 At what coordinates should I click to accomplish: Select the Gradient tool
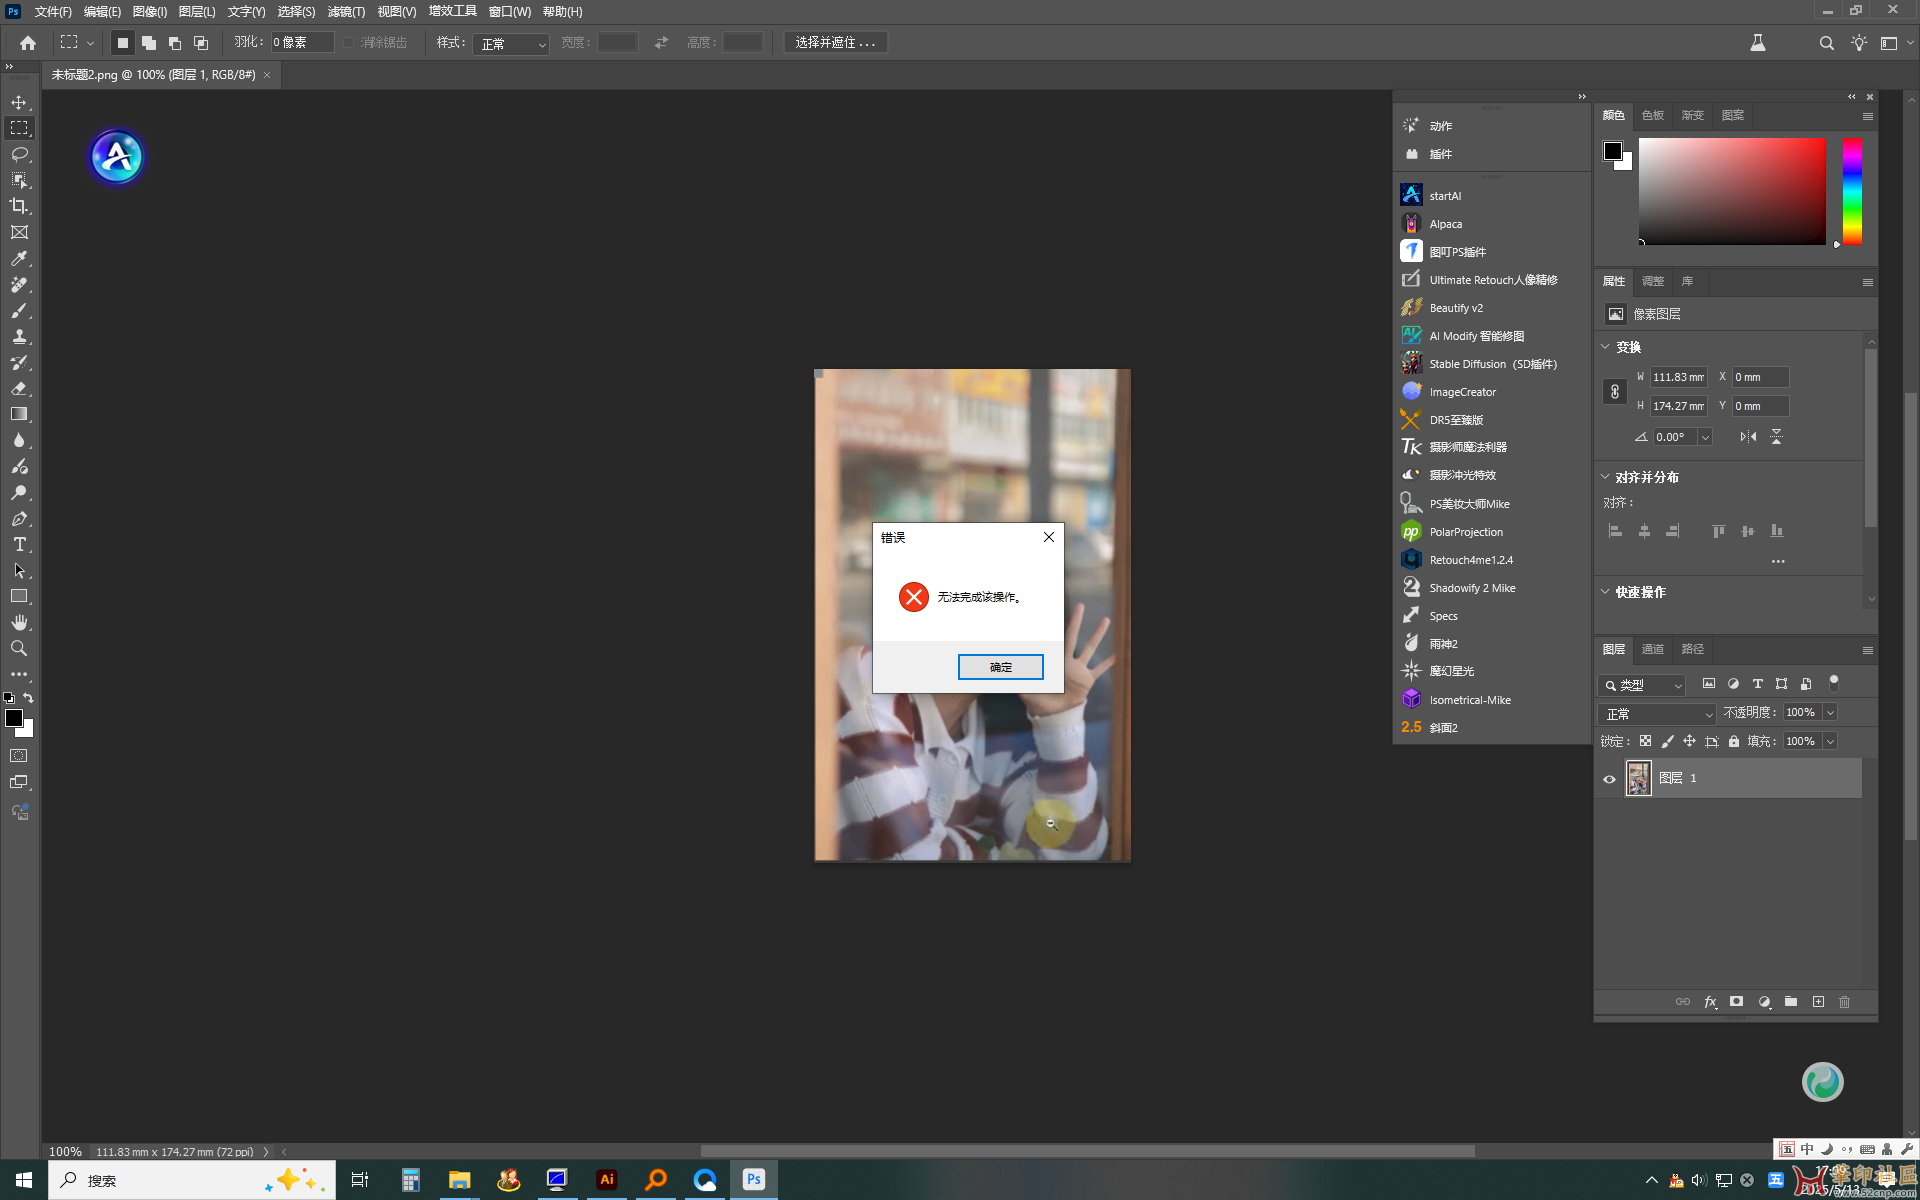point(19,414)
